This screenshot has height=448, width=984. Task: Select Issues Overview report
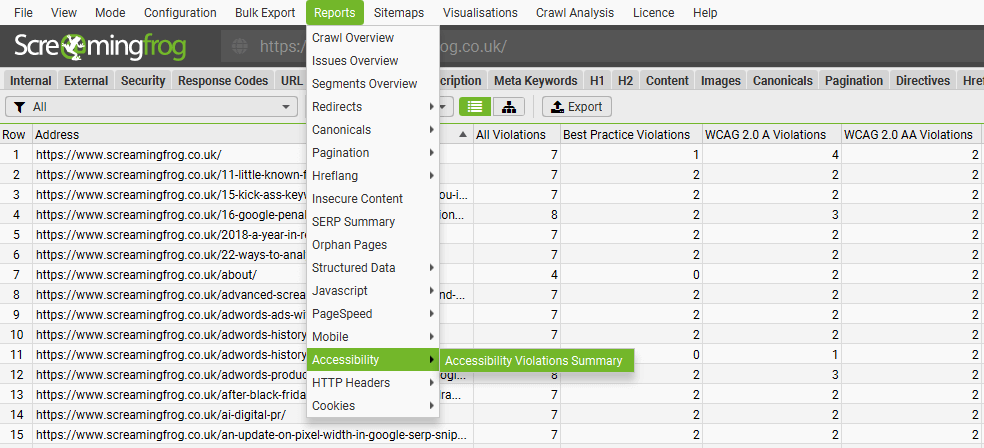[x=373, y=61]
